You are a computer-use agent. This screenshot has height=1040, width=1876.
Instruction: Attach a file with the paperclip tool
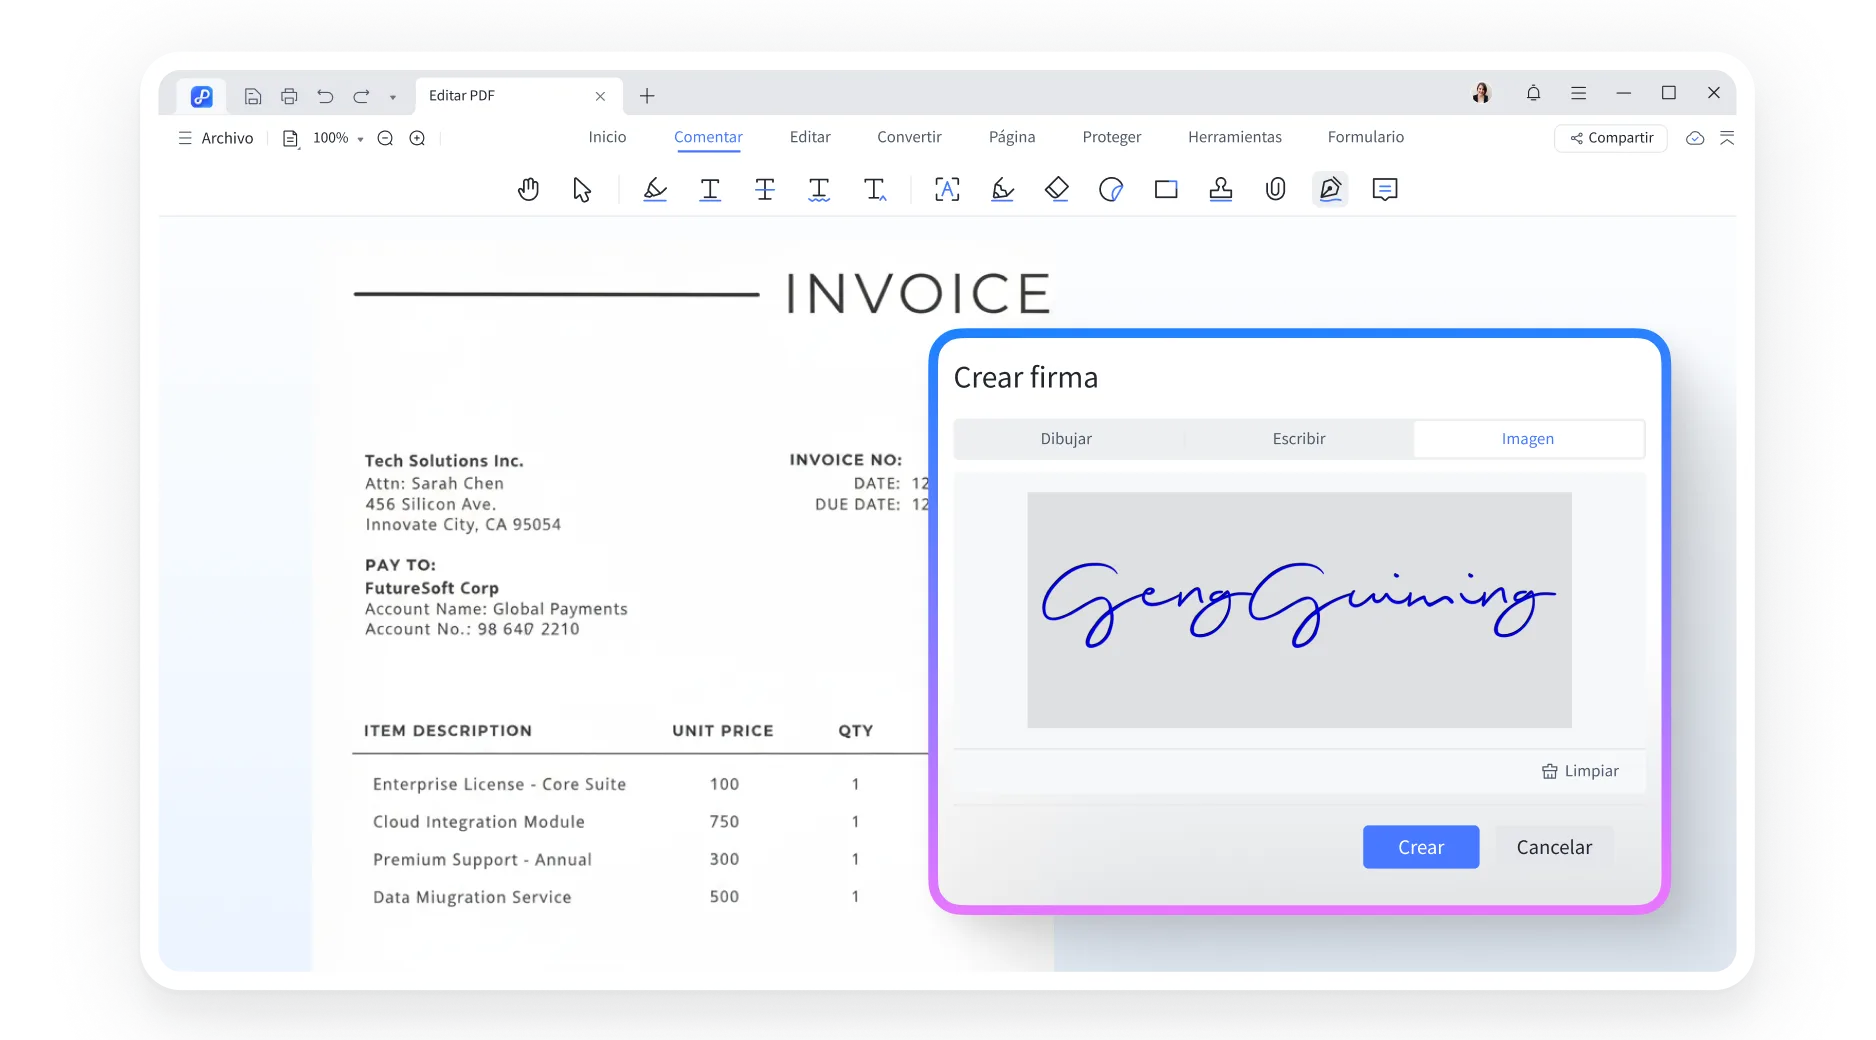(x=1275, y=189)
